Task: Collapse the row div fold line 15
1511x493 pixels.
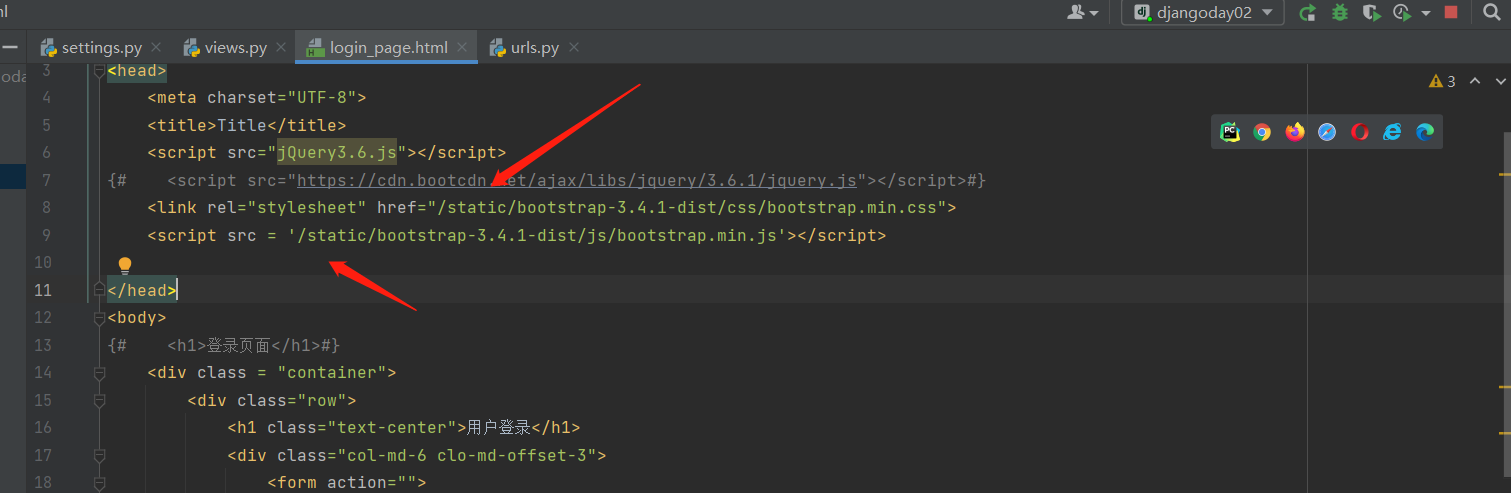Action: pos(98,400)
